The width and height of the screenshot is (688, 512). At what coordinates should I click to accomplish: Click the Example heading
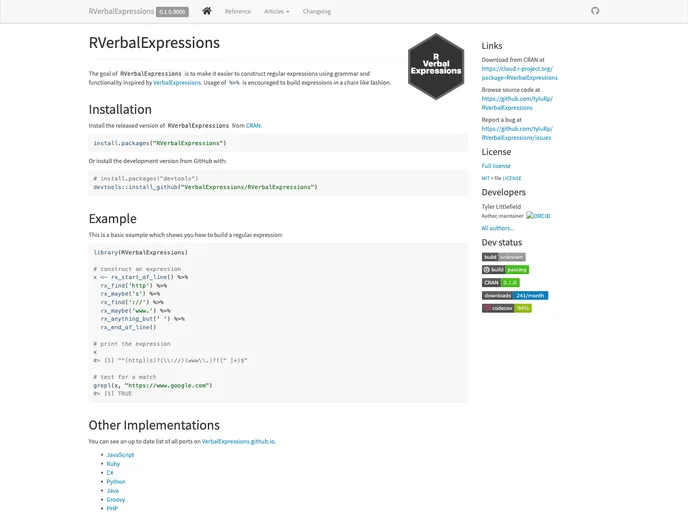(x=113, y=218)
